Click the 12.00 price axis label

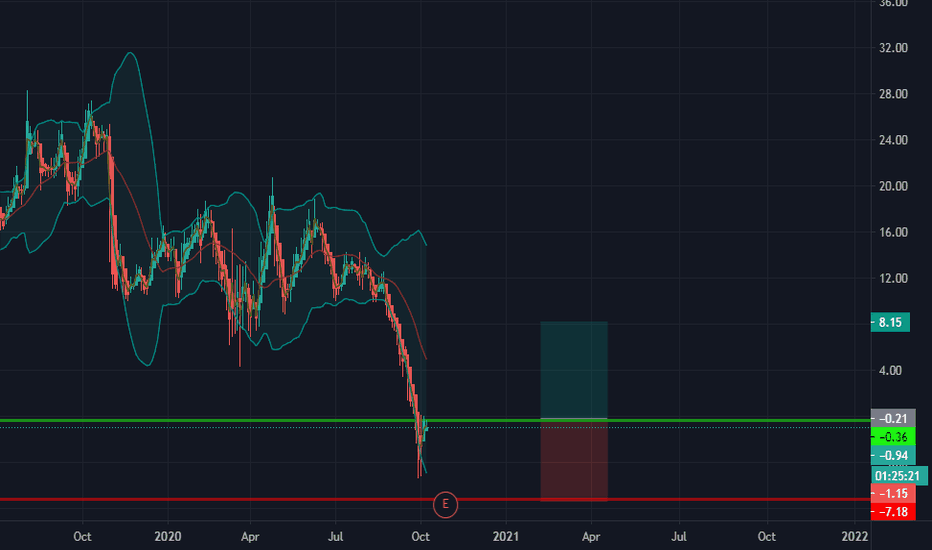[893, 278]
